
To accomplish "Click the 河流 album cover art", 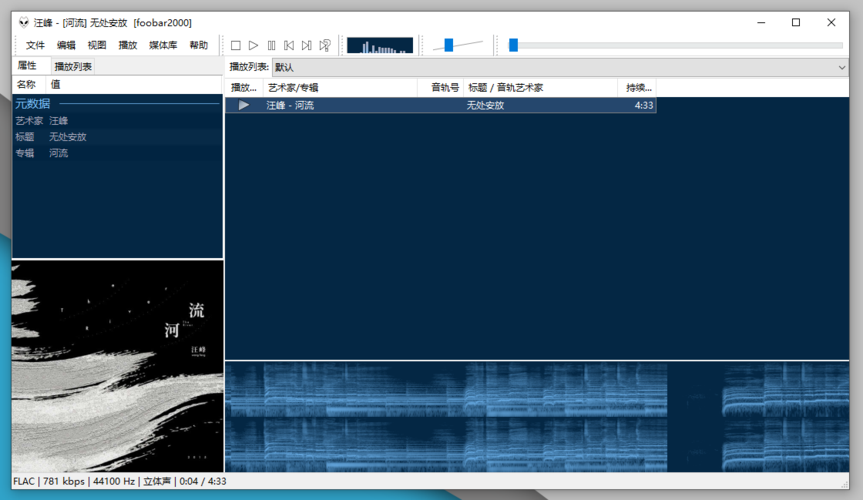I will click(x=118, y=366).
